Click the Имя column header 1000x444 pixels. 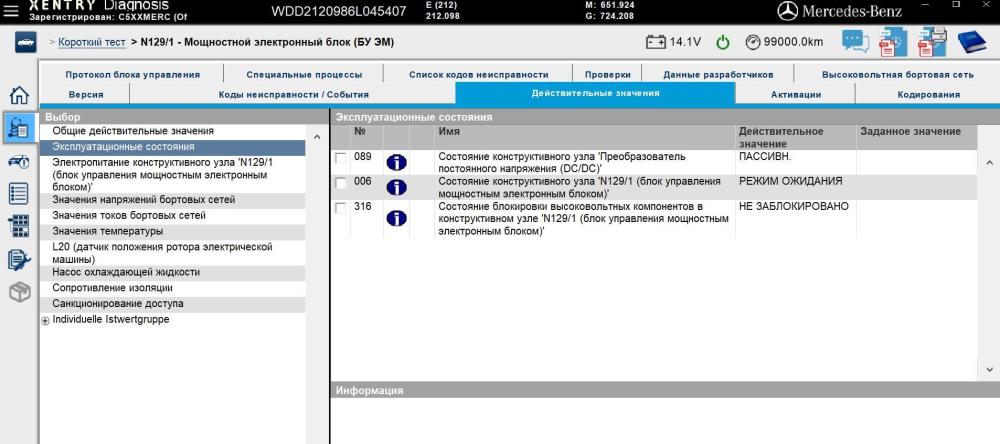point(585,137)
